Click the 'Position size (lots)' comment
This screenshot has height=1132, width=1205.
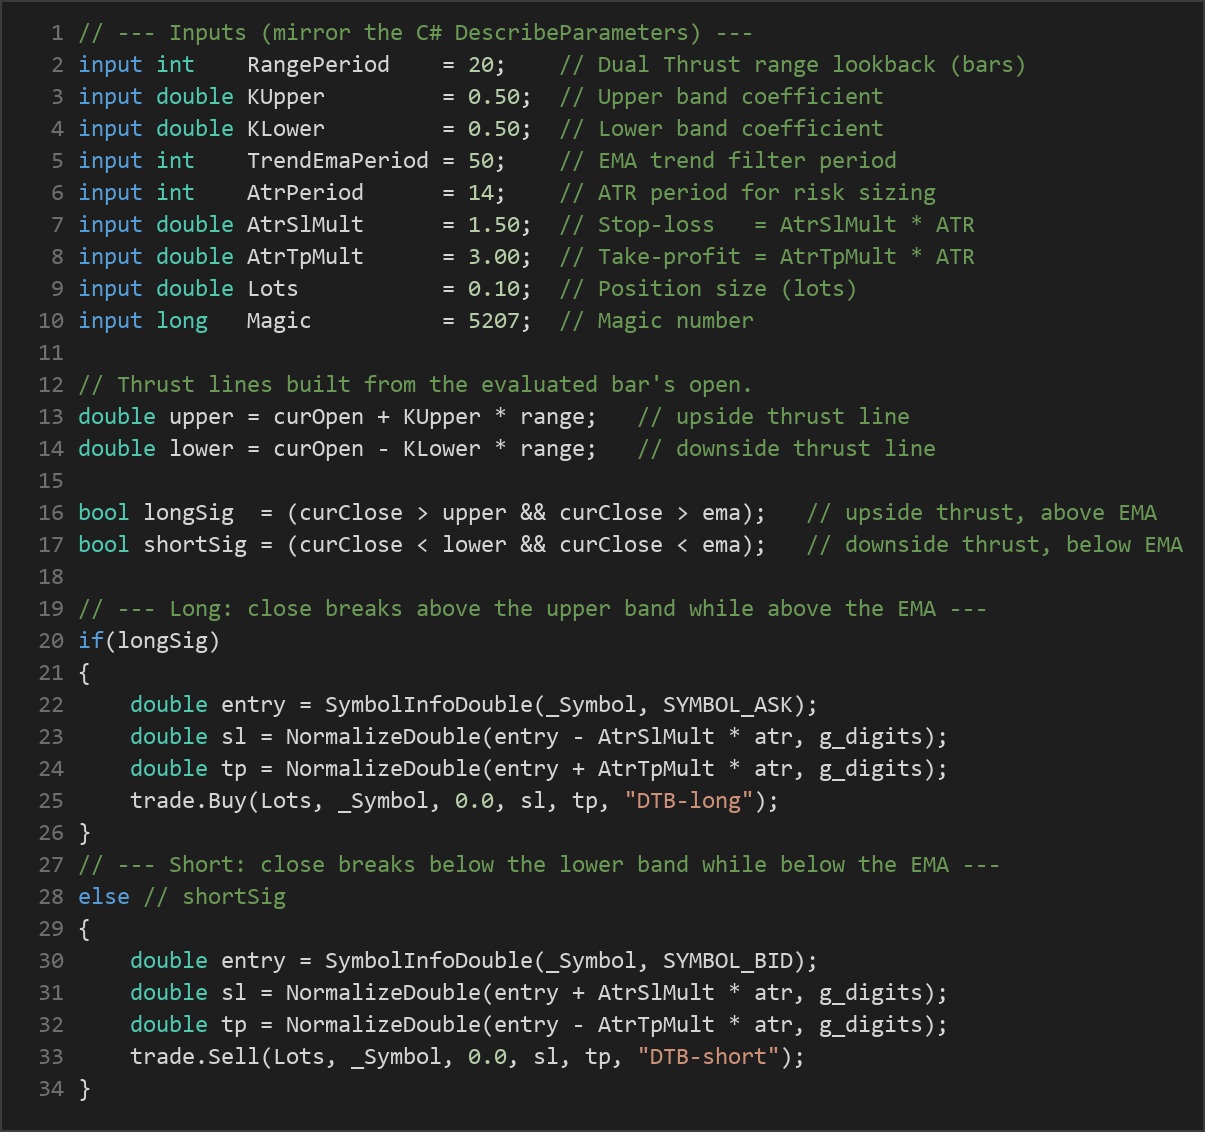pyautogui.click(x=708, y=289)
